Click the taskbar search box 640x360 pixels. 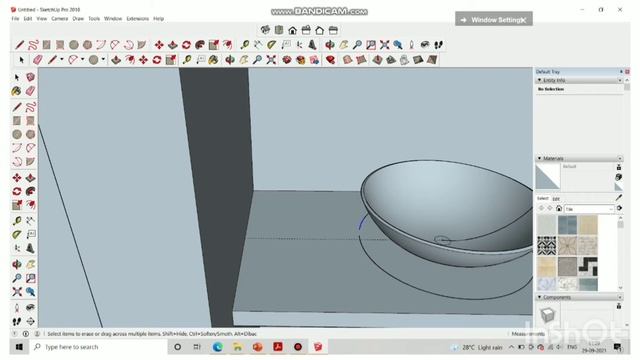pos(98,347)
